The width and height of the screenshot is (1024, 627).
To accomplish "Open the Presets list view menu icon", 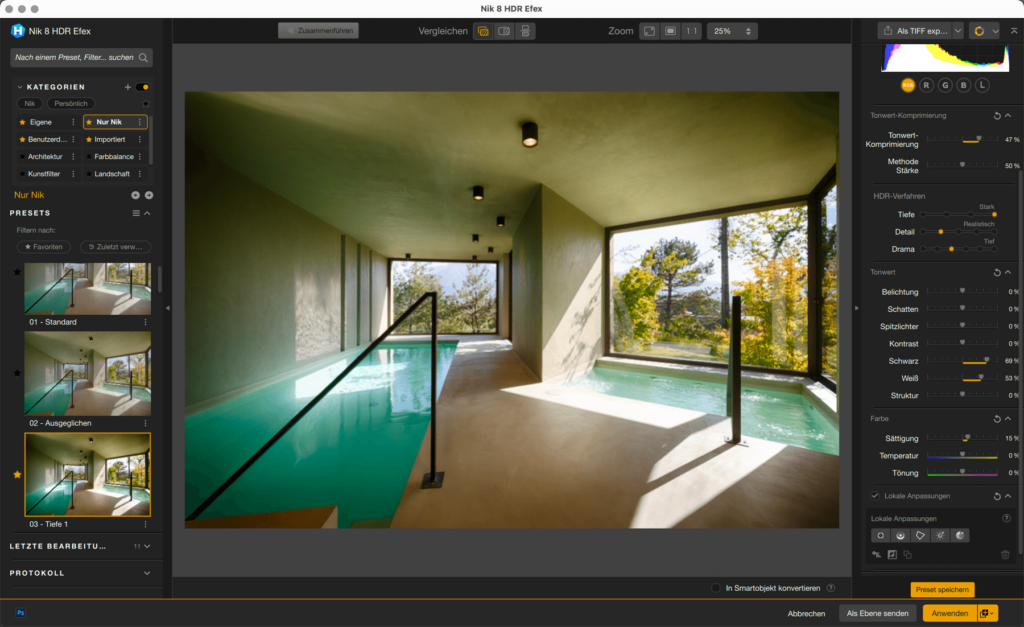I will pos(136,214).
